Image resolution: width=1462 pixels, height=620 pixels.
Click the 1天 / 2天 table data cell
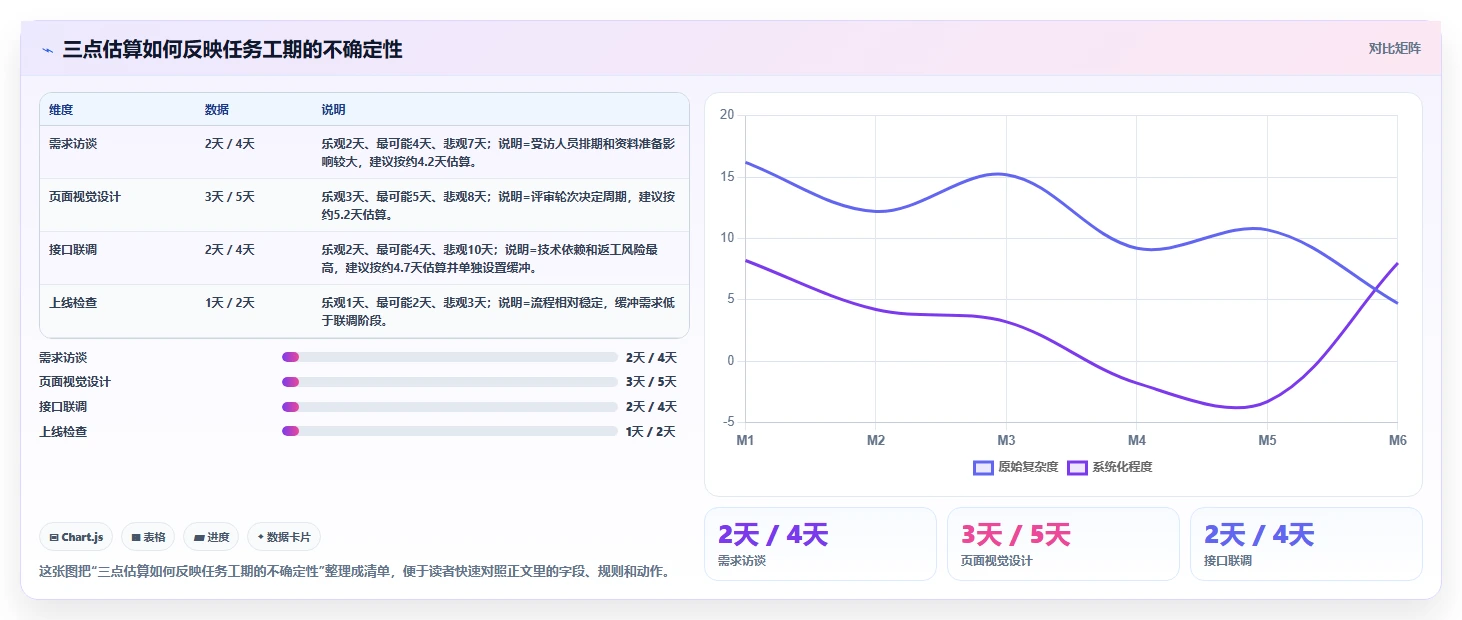coord(230,303)
